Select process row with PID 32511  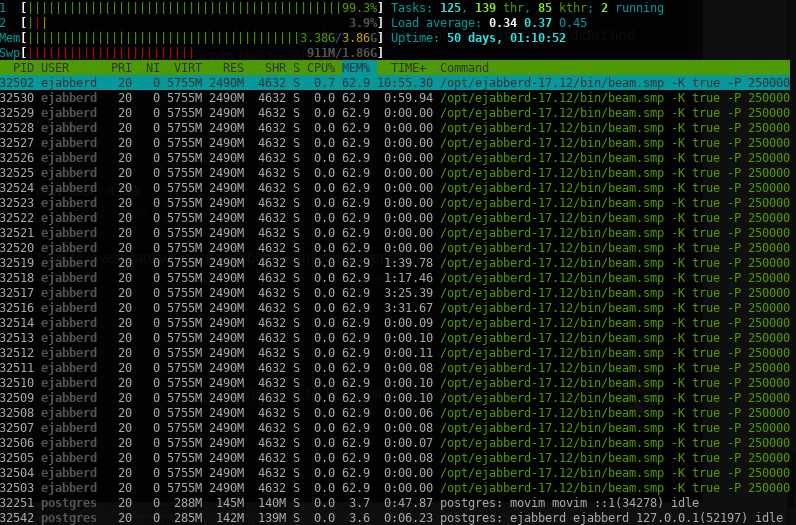(395, 368)
